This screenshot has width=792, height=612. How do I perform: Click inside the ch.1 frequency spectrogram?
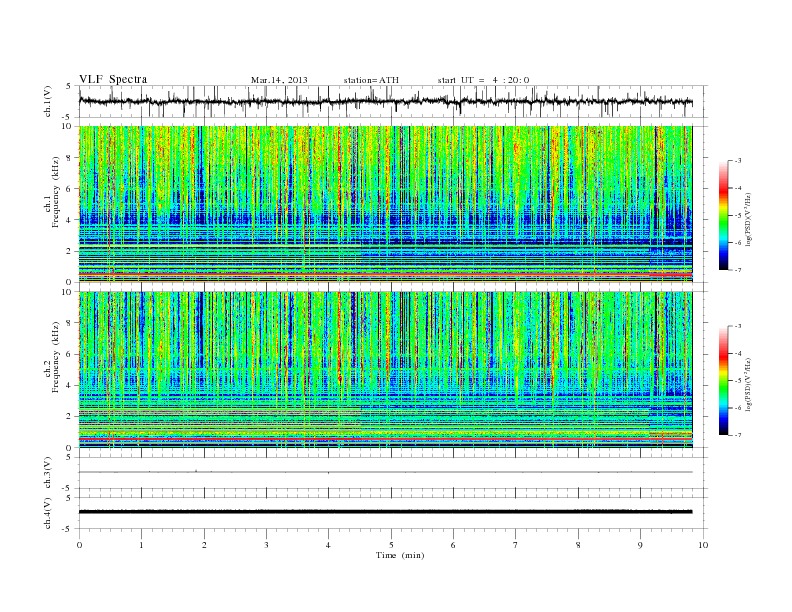(x=385, y=204)
